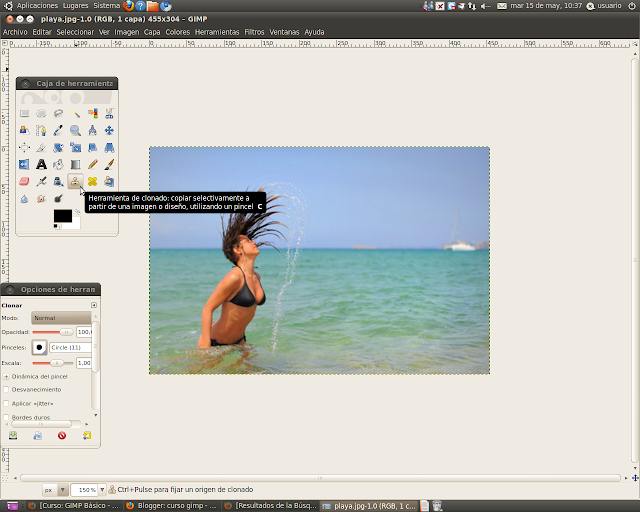The image size is (640, 512).
Task: Select the Perspective tool
Action: click(109, 147)
